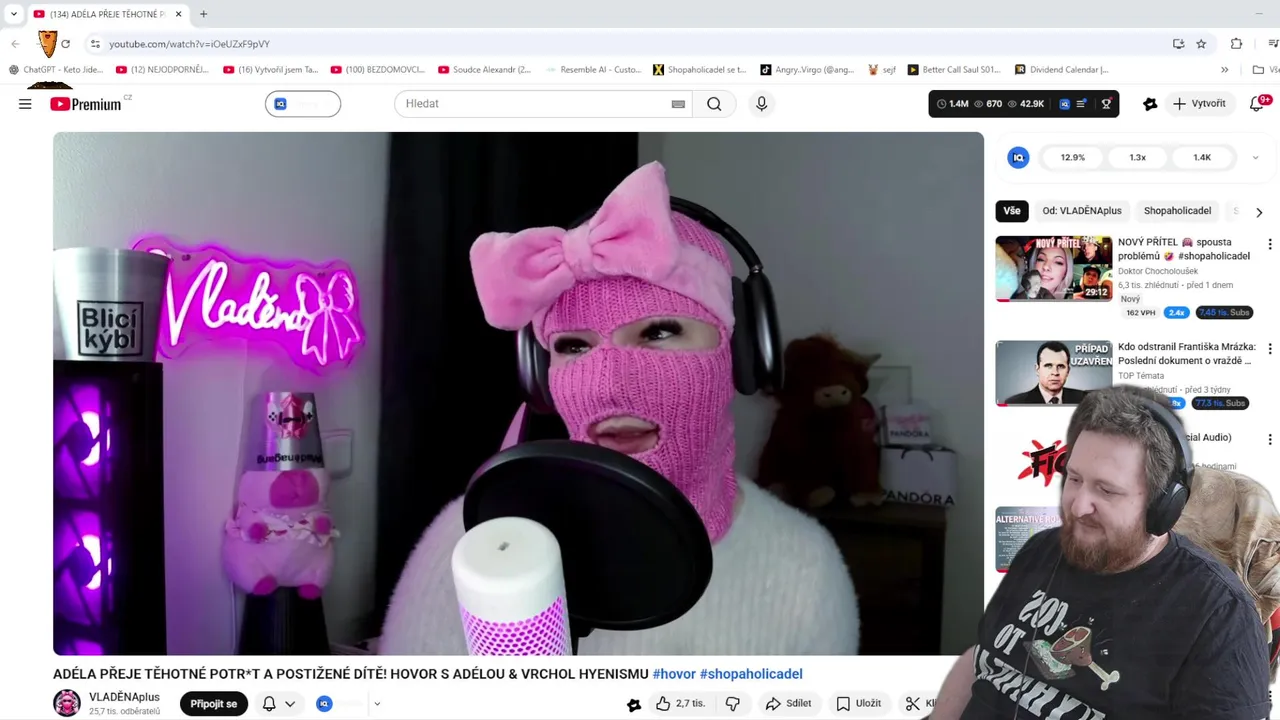Open VLADĚNAplus channel avatar
Screen dimensions: 1280x720
tap(67, 703)
